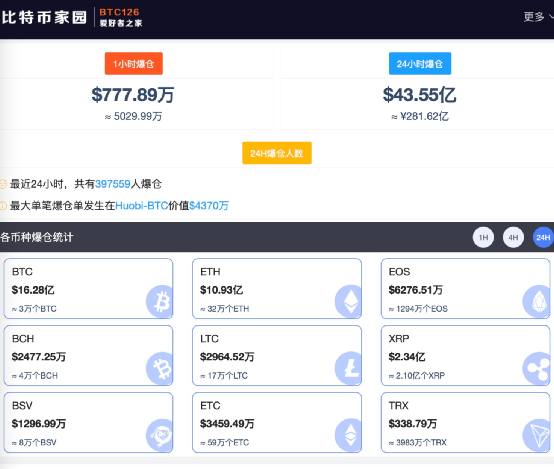This screenshot has height=469, width=554.
Task: Click the BTC $16.28亿 amount
Action: point(33,290)
